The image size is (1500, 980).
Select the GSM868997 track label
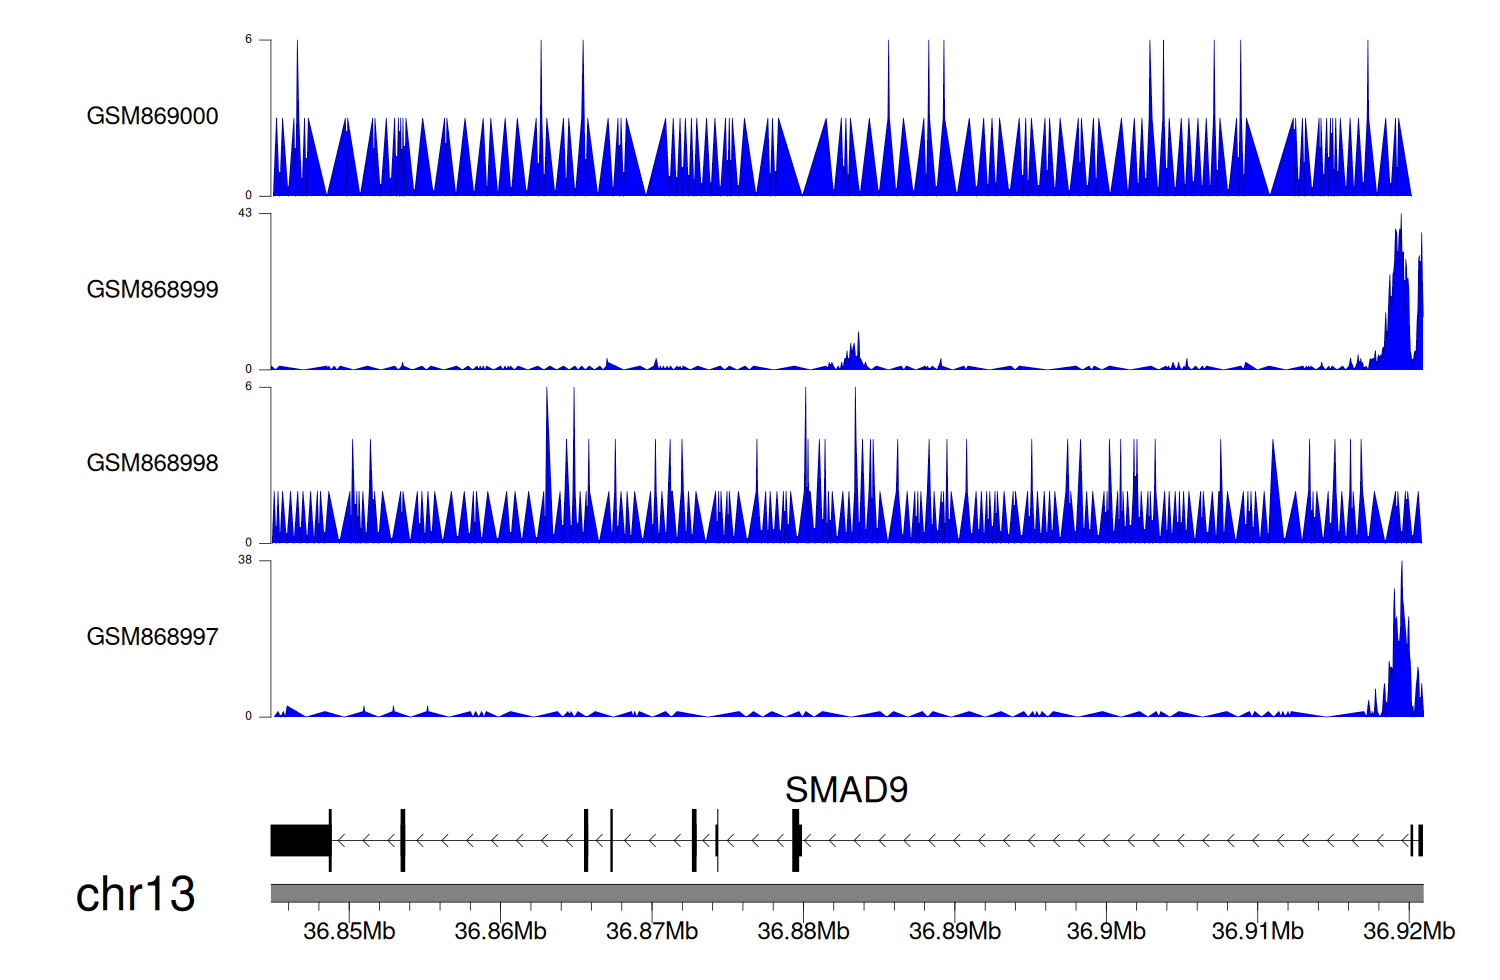[x=152, y=637]
